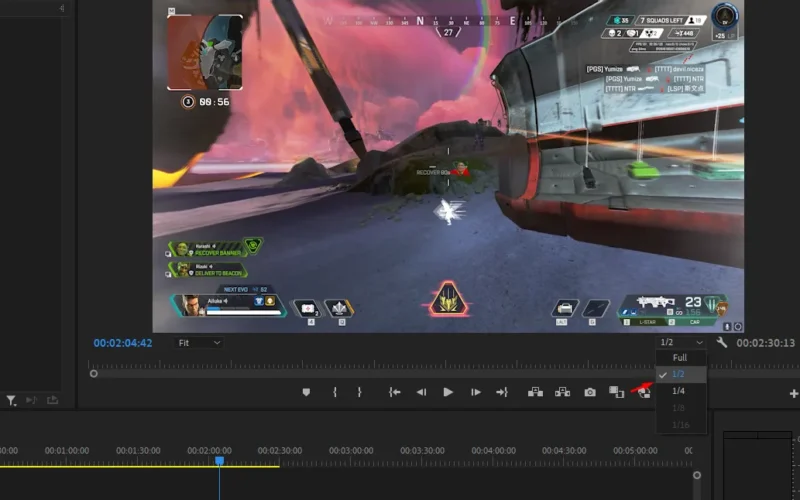Click the Mark In bracket button
The image size is (800, 500).
tap(335, 392)
